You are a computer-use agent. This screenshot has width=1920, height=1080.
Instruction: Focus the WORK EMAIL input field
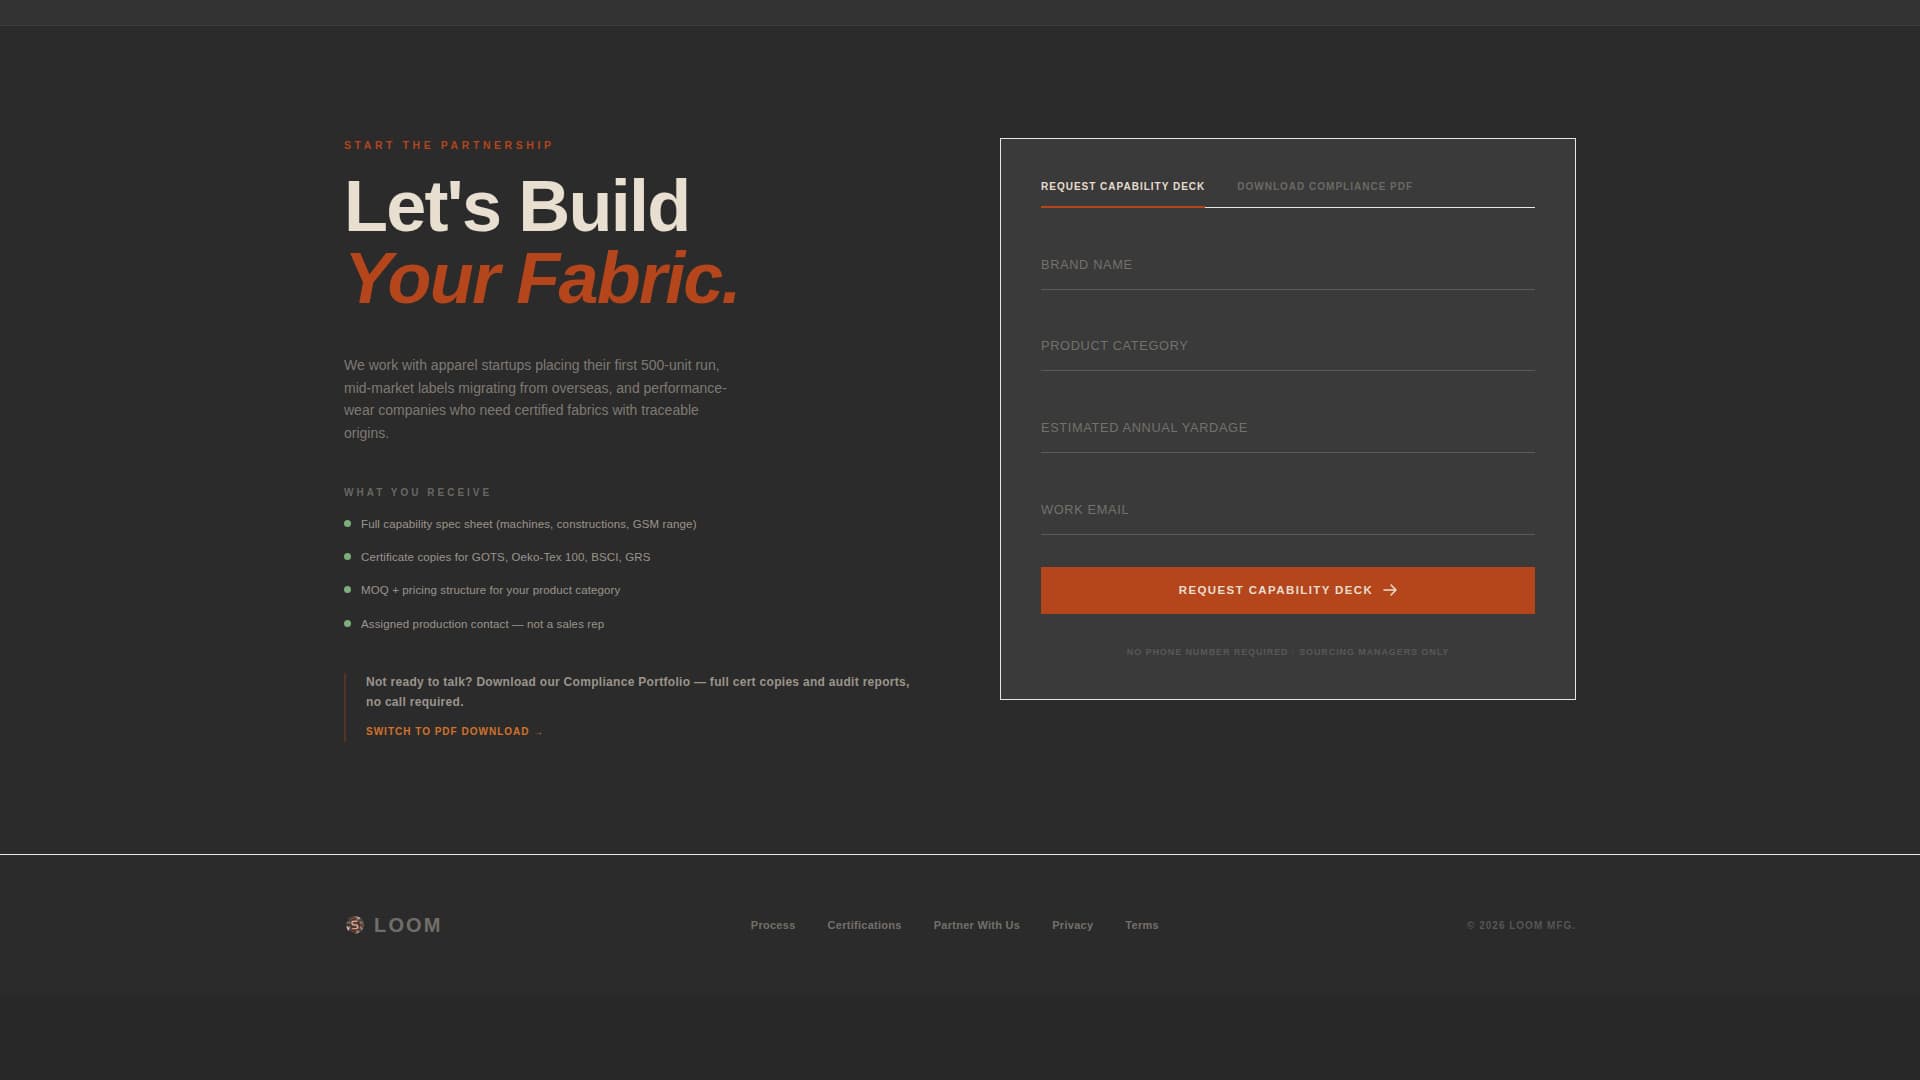click(1287, 515)
